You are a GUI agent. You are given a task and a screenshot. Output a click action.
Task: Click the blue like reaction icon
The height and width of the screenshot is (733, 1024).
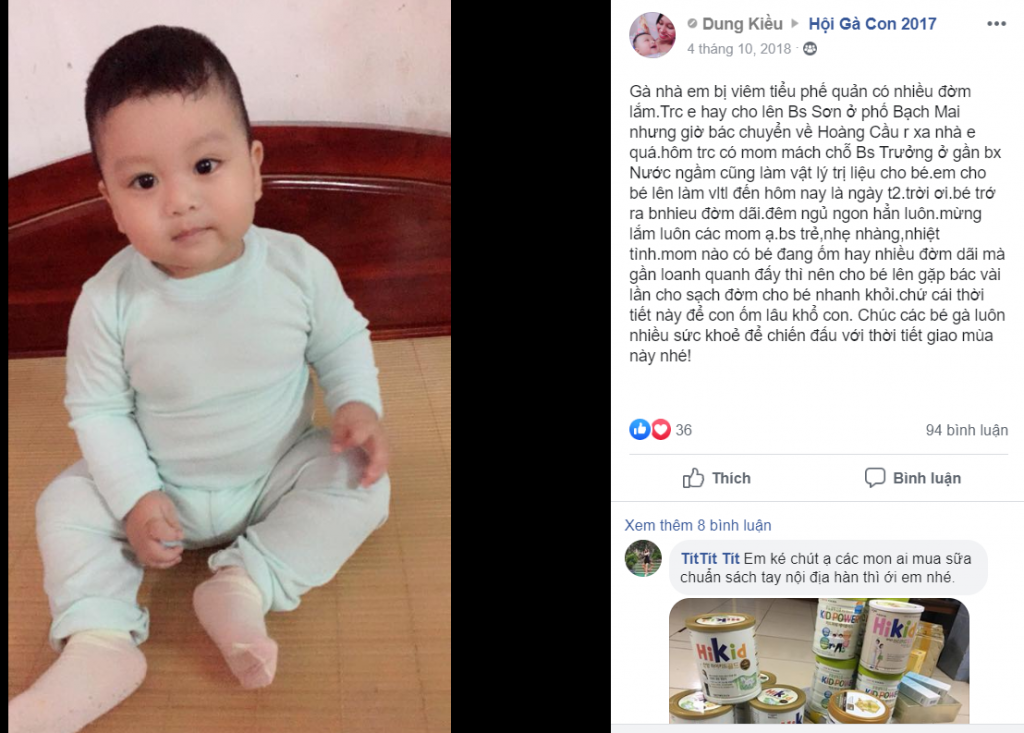click(639, 429)
